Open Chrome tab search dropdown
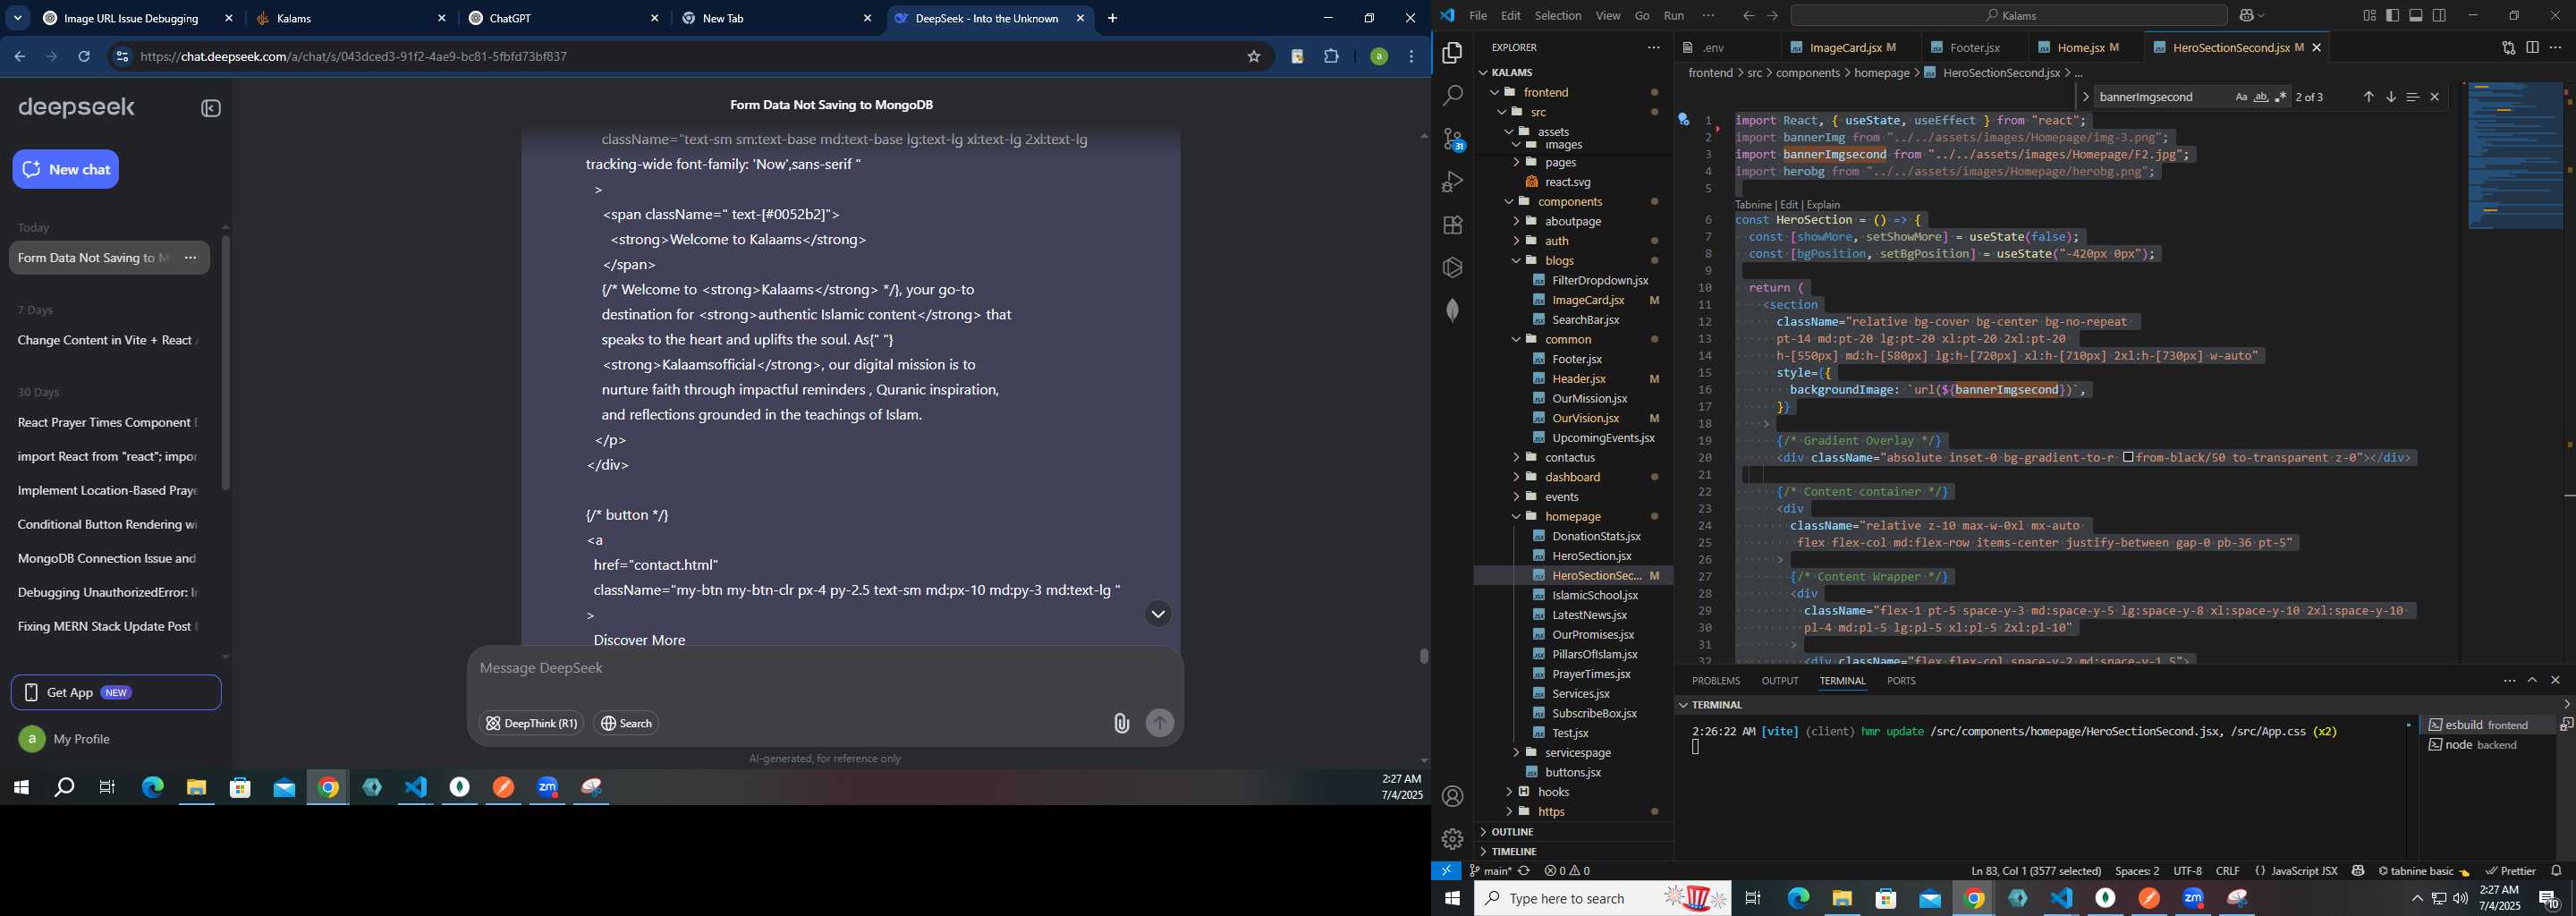Screen dimensions: 2576x916 coord(18,18)
